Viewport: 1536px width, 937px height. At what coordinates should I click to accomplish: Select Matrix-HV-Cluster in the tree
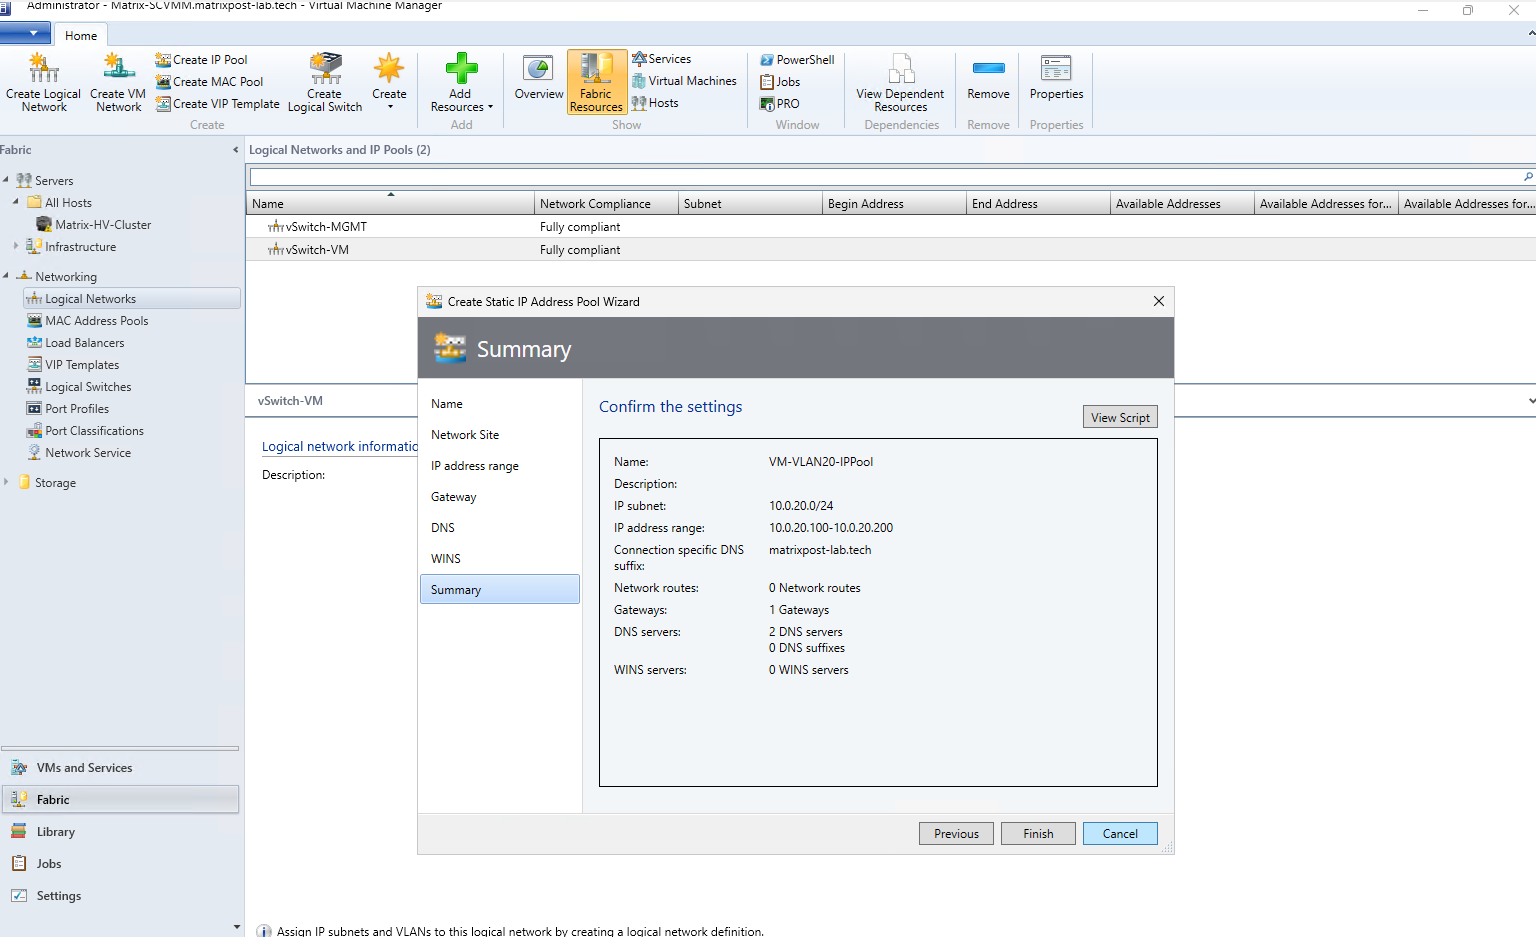(94, 225)
